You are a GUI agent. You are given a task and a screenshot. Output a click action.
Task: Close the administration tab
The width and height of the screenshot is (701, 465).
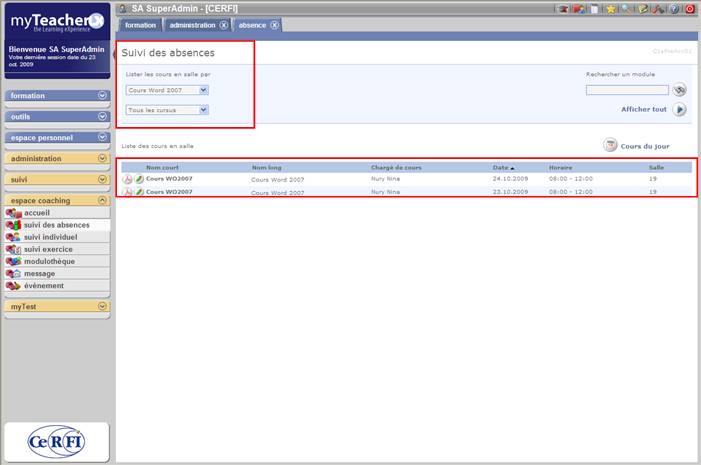(223, 25)
